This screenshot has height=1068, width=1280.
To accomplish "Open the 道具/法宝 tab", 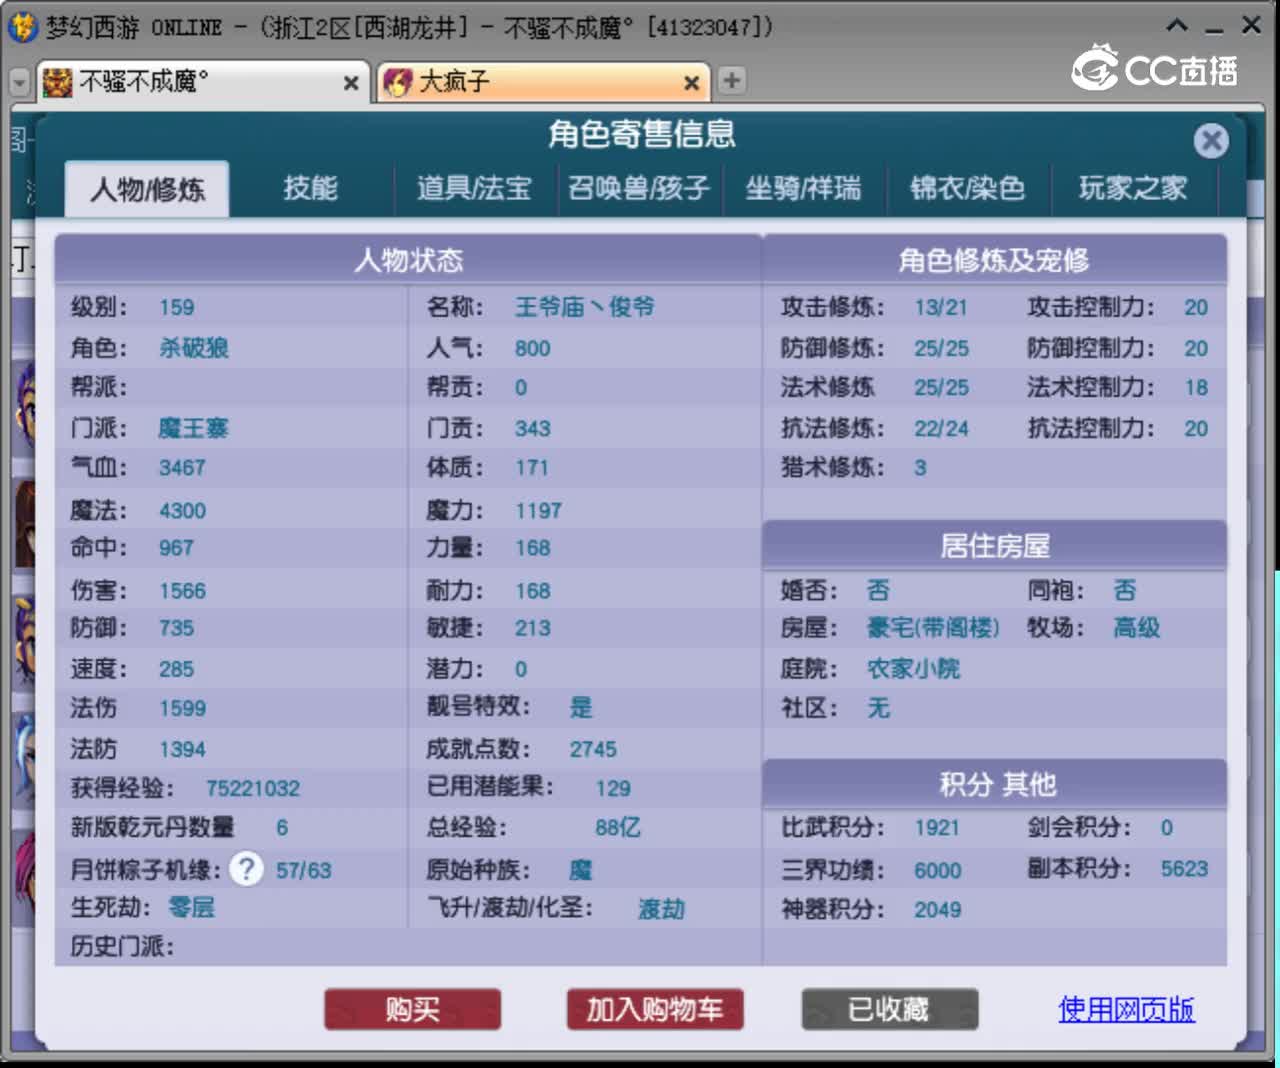I will tap(474, 189).
